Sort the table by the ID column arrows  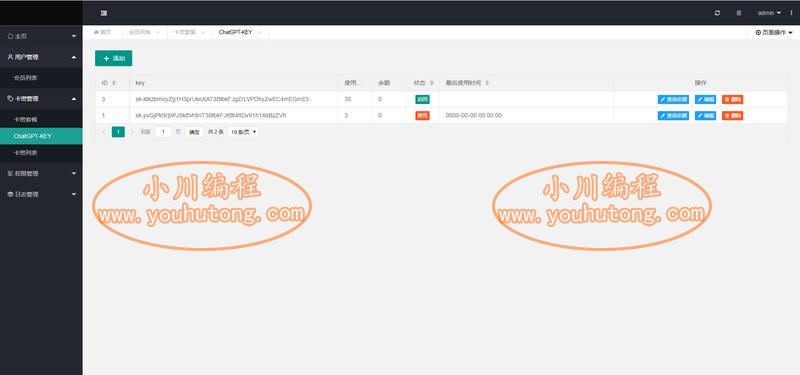(x=114, y=83)
